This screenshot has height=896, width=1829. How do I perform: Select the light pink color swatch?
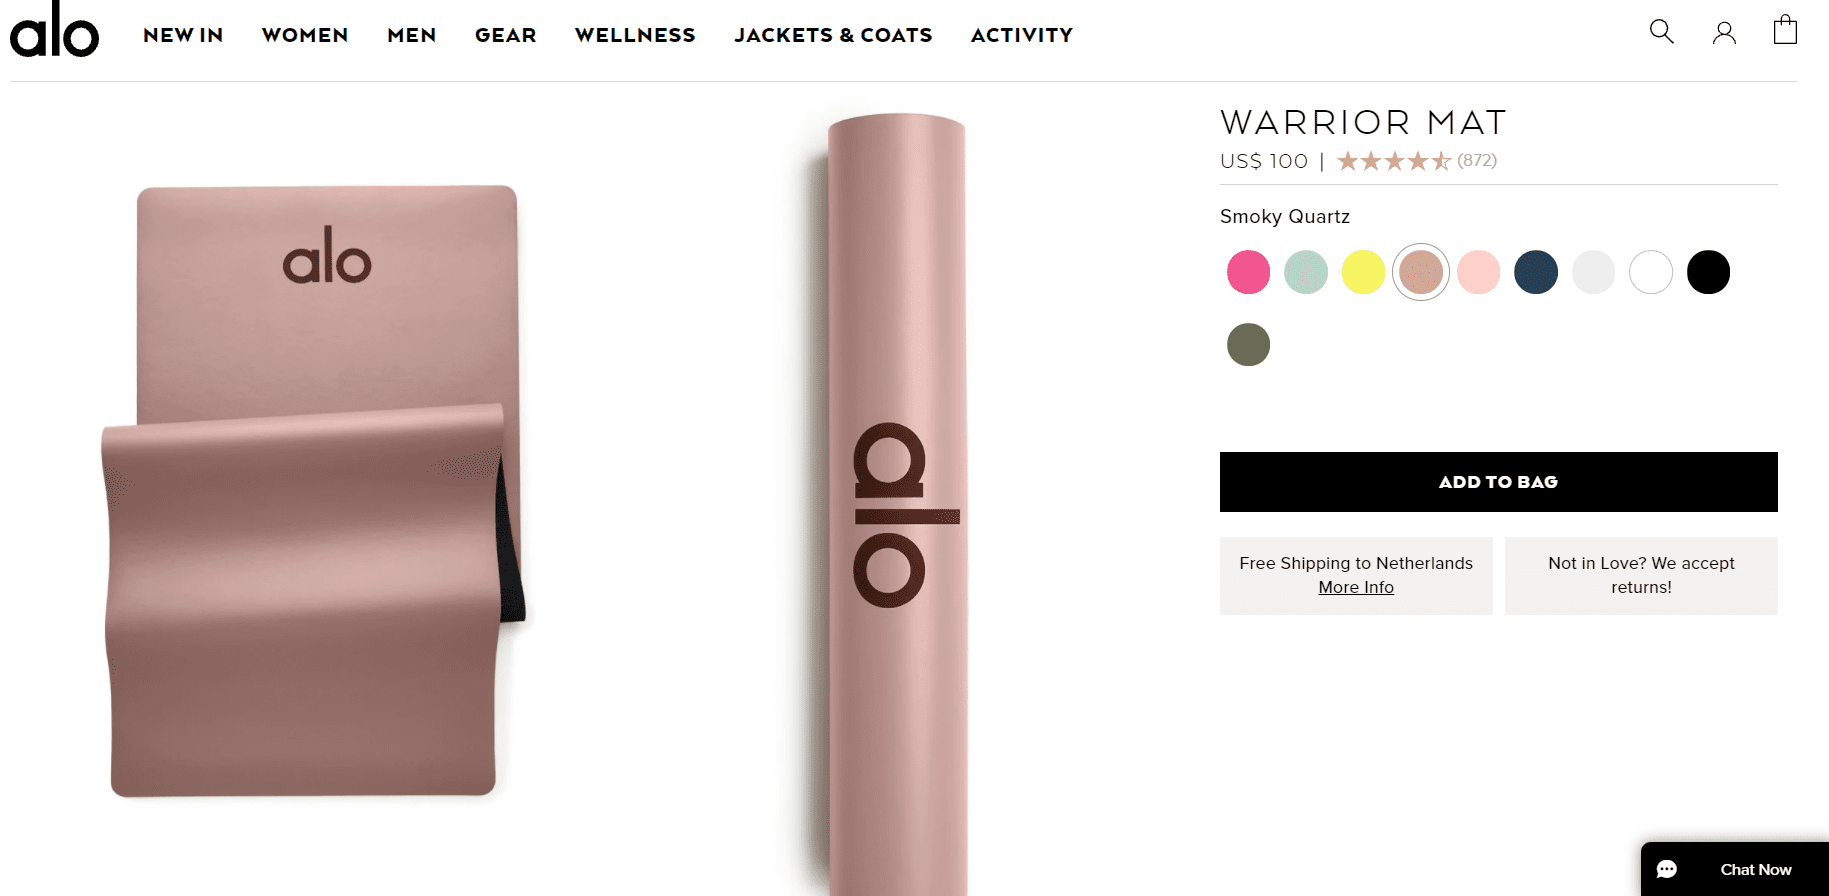tap(1478, 272)
